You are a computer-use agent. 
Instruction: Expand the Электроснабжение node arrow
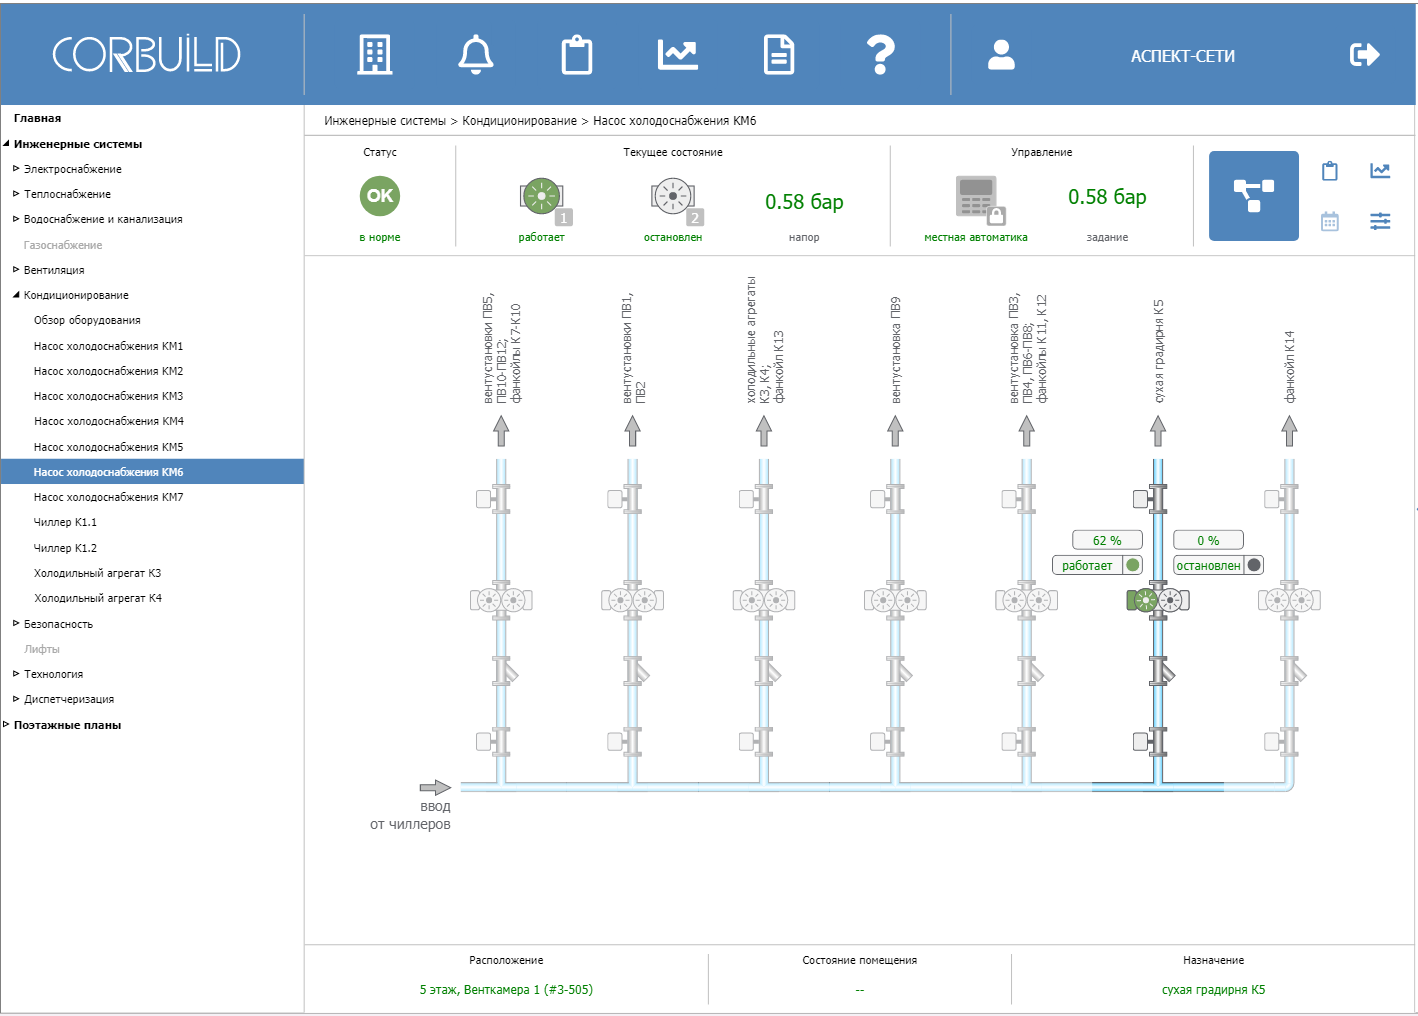16,169
